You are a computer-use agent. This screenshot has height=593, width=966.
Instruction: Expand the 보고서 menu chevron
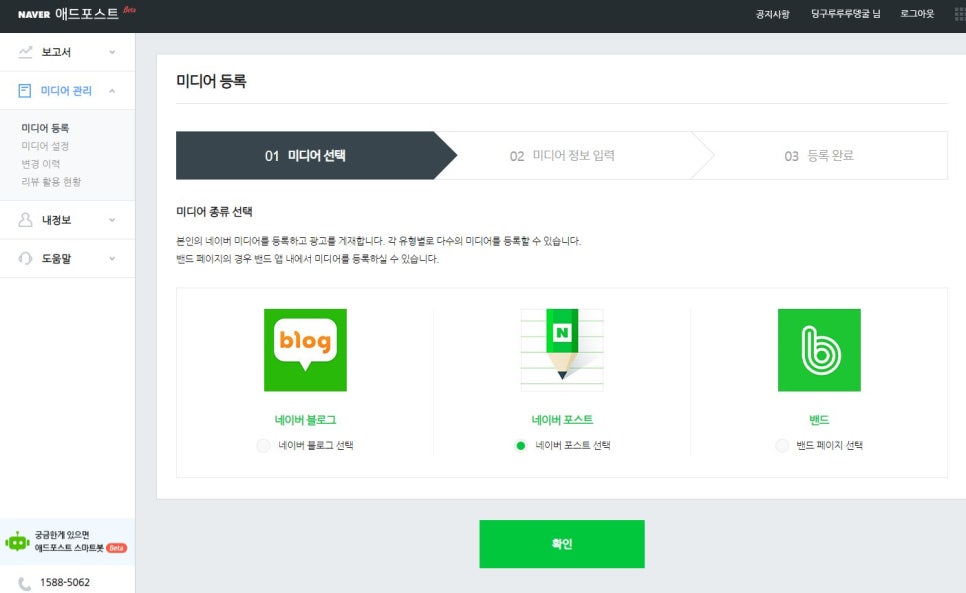(112, 52)
